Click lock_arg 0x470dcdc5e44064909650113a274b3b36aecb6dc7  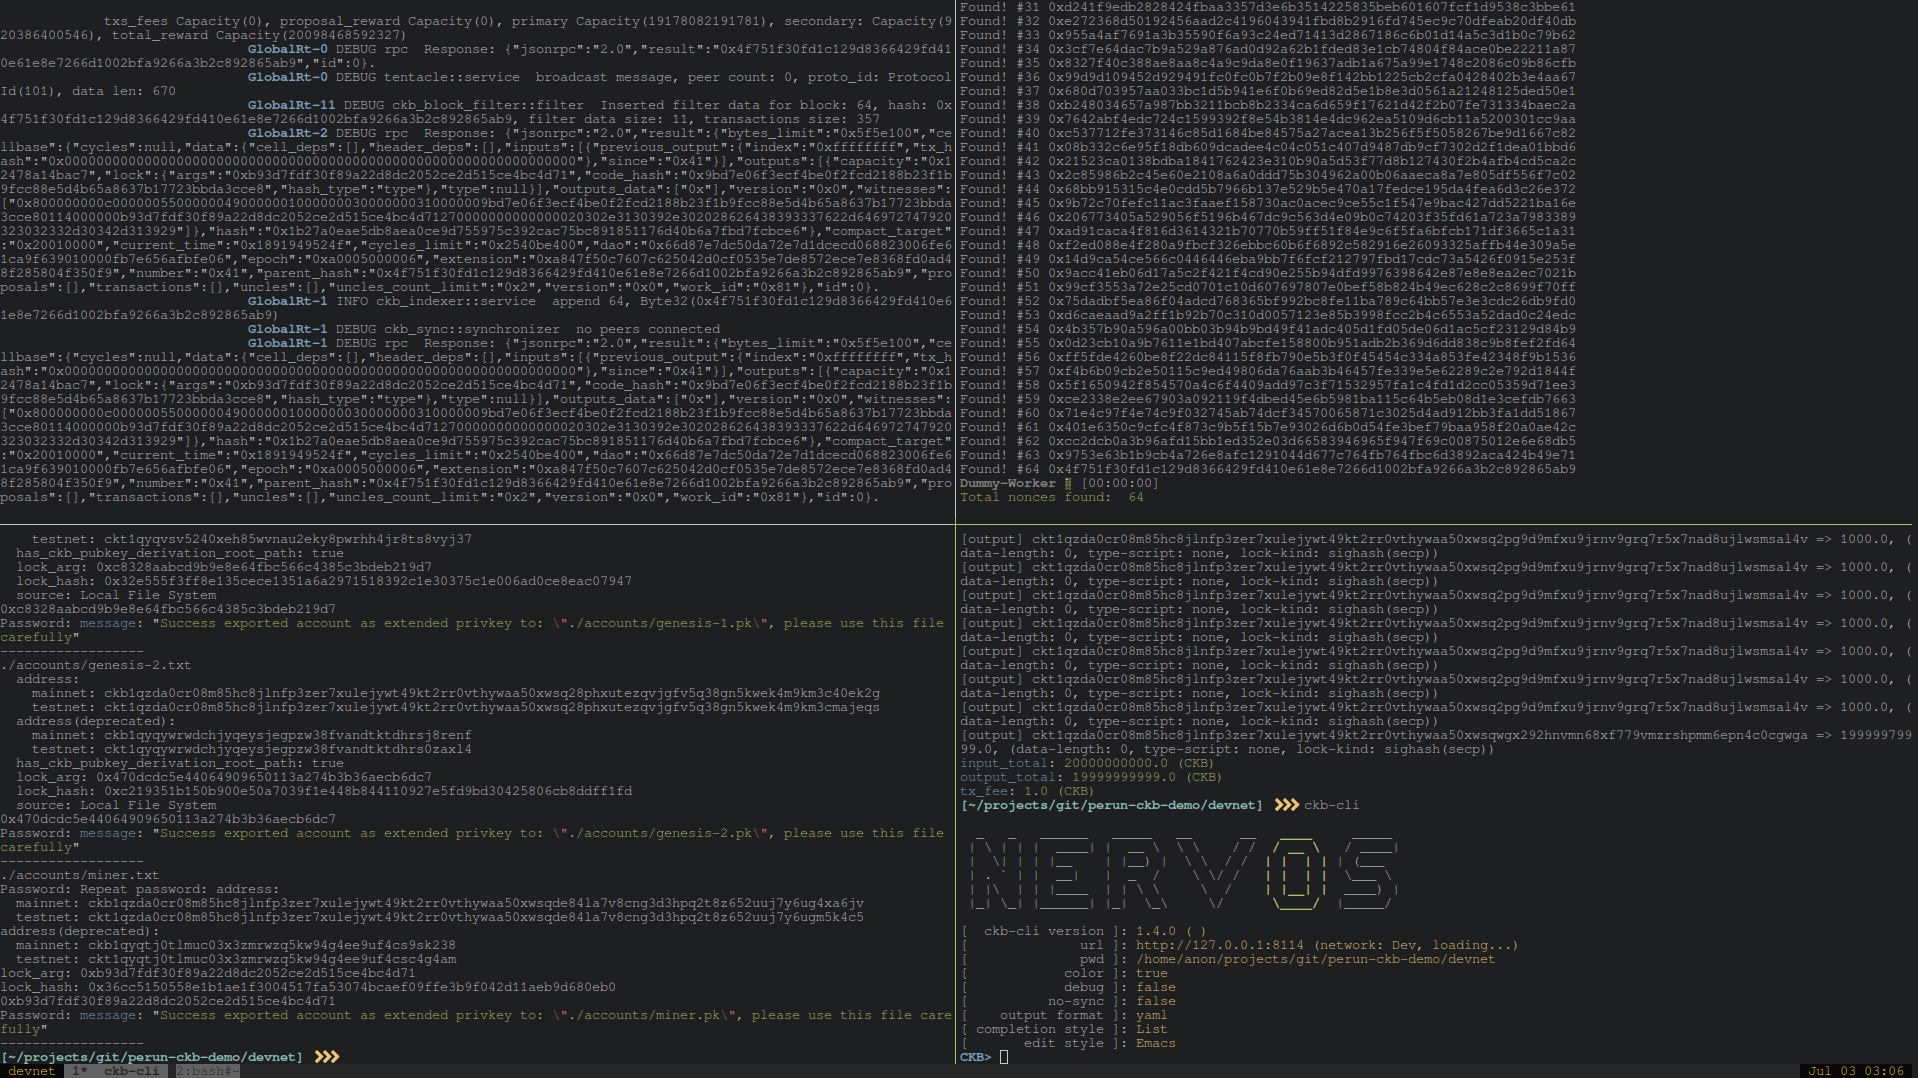pos(264,777)
